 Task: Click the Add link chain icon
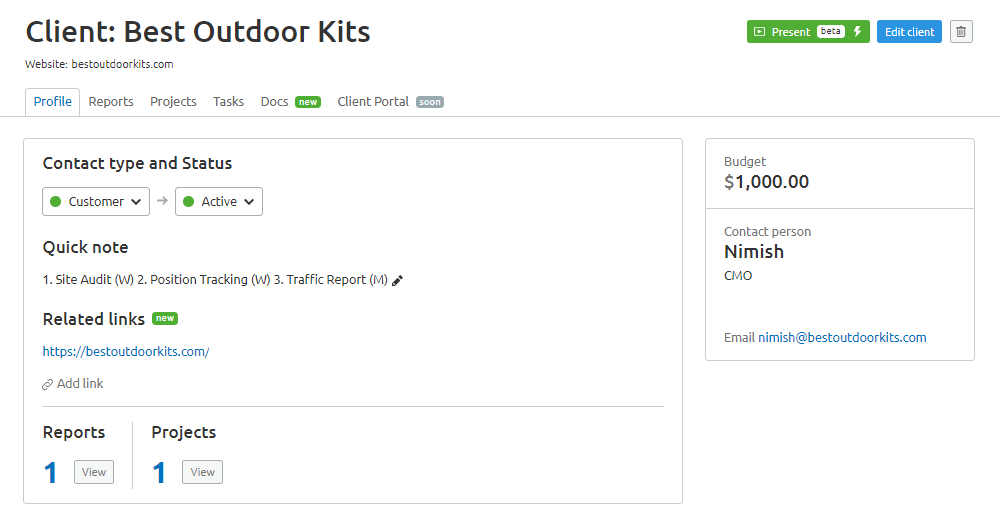click(x=47, y=384)
